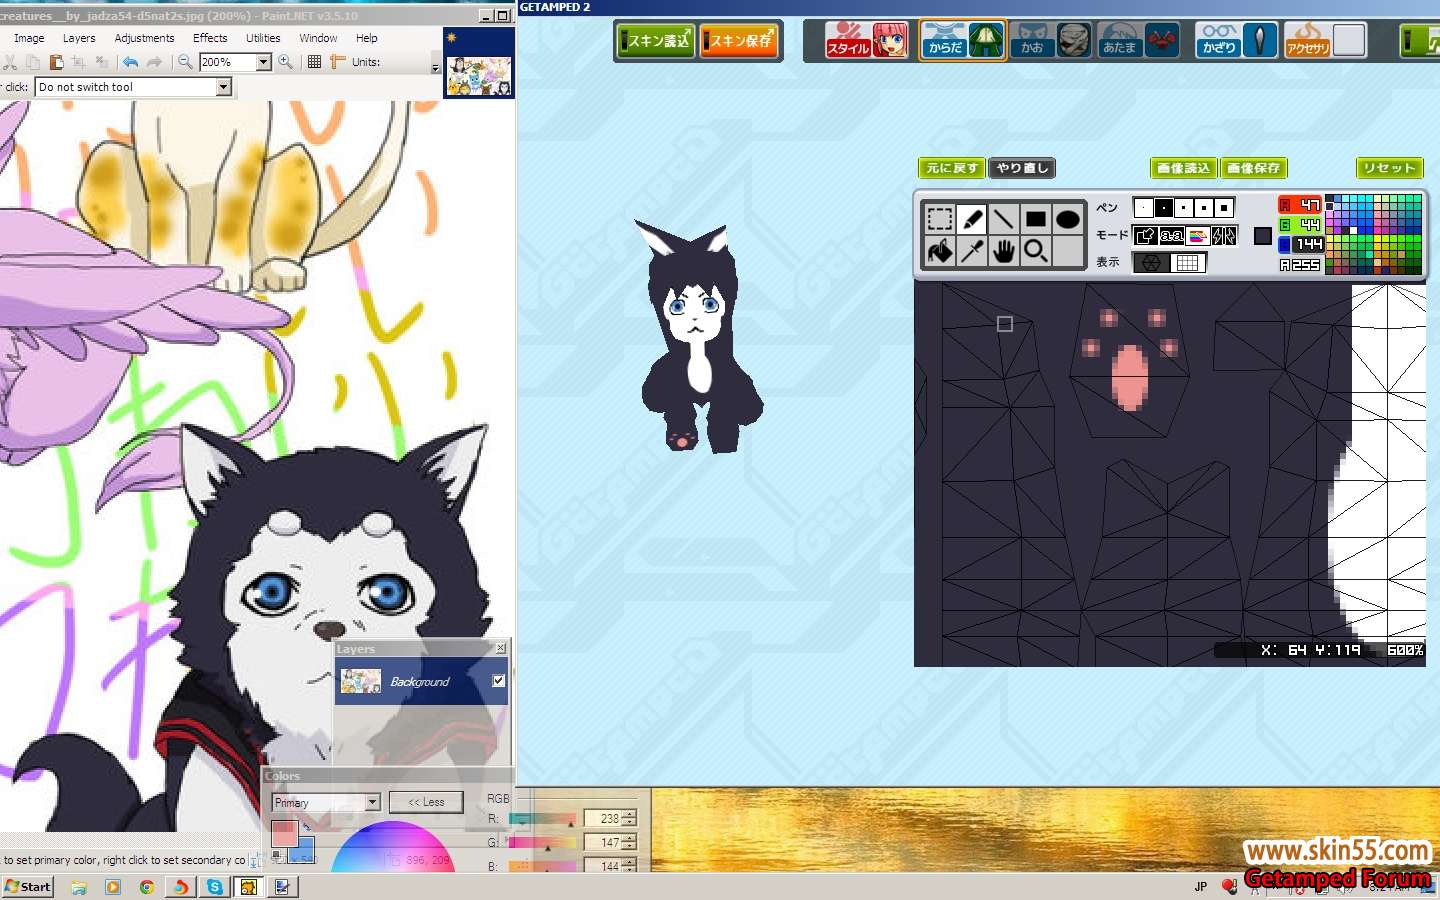Open the かお face category
Image resolution: width=1440 pixels, height=900 pixels.
tap(1050, 41)
